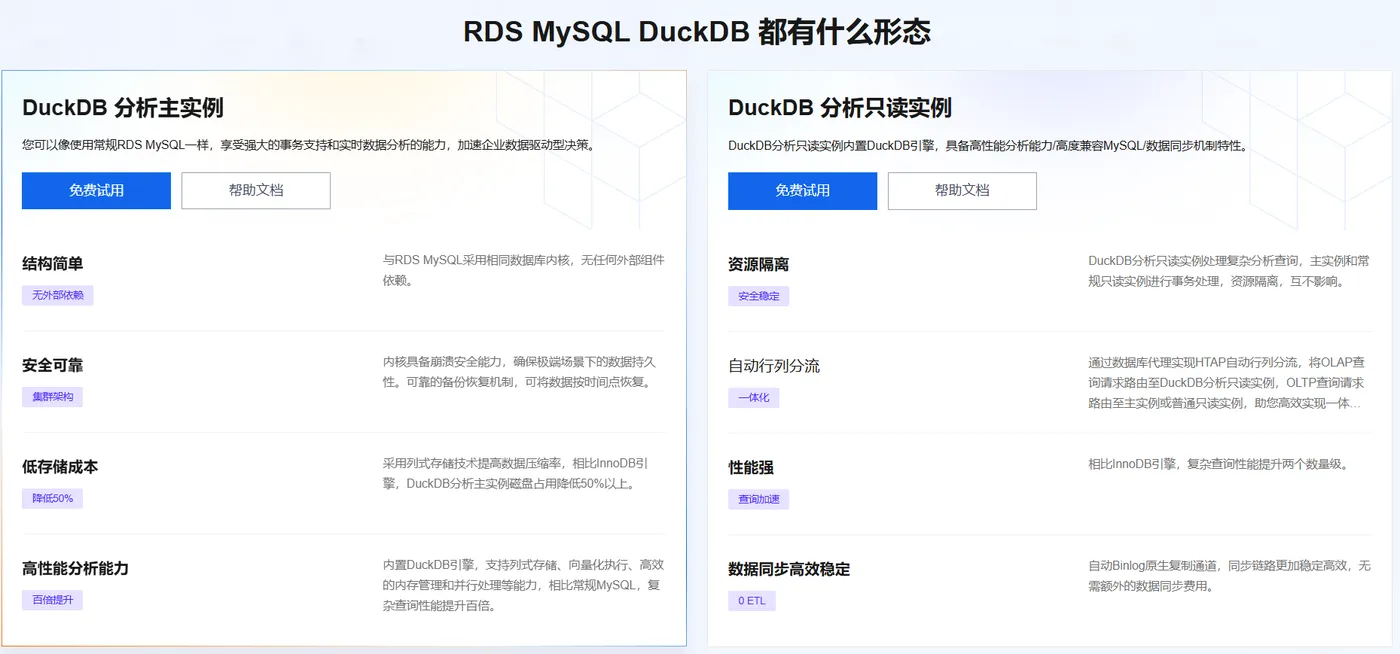Click the 数据同步高效稳定 feature heading
This screenshot has height=654, width=1400.
(x=789, y=569)
